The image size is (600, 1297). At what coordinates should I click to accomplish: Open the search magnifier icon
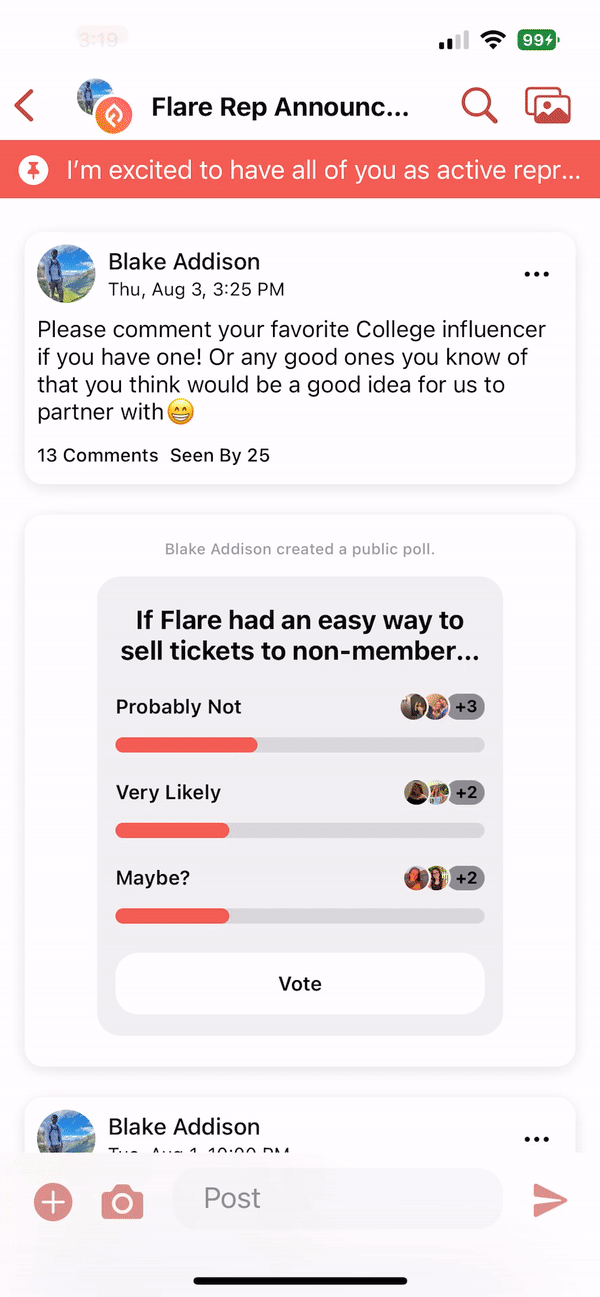click(x=479, y=106)
